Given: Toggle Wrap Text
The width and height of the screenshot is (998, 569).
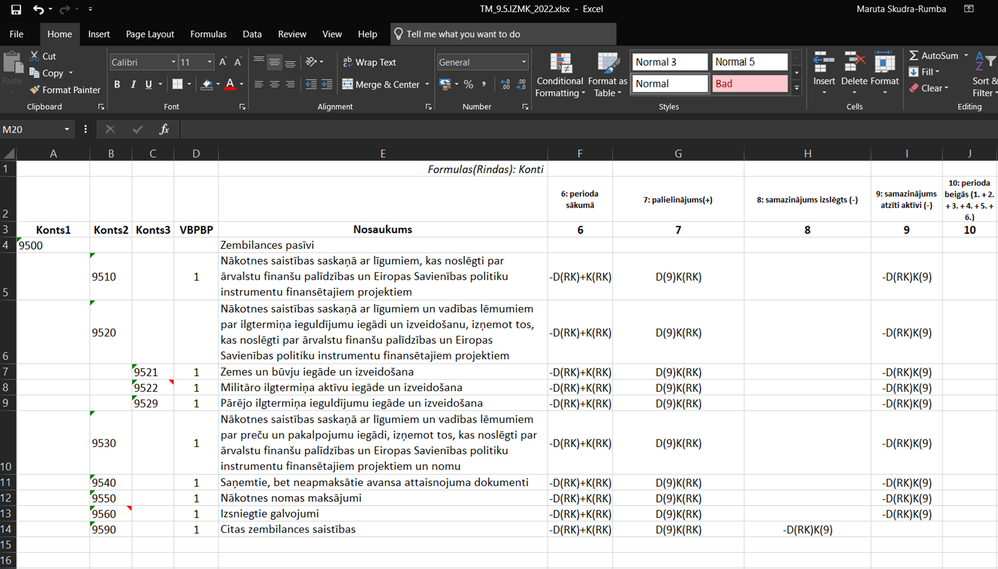Looking at the screenshot, I should pyautogui.click(x=369, y=62).
